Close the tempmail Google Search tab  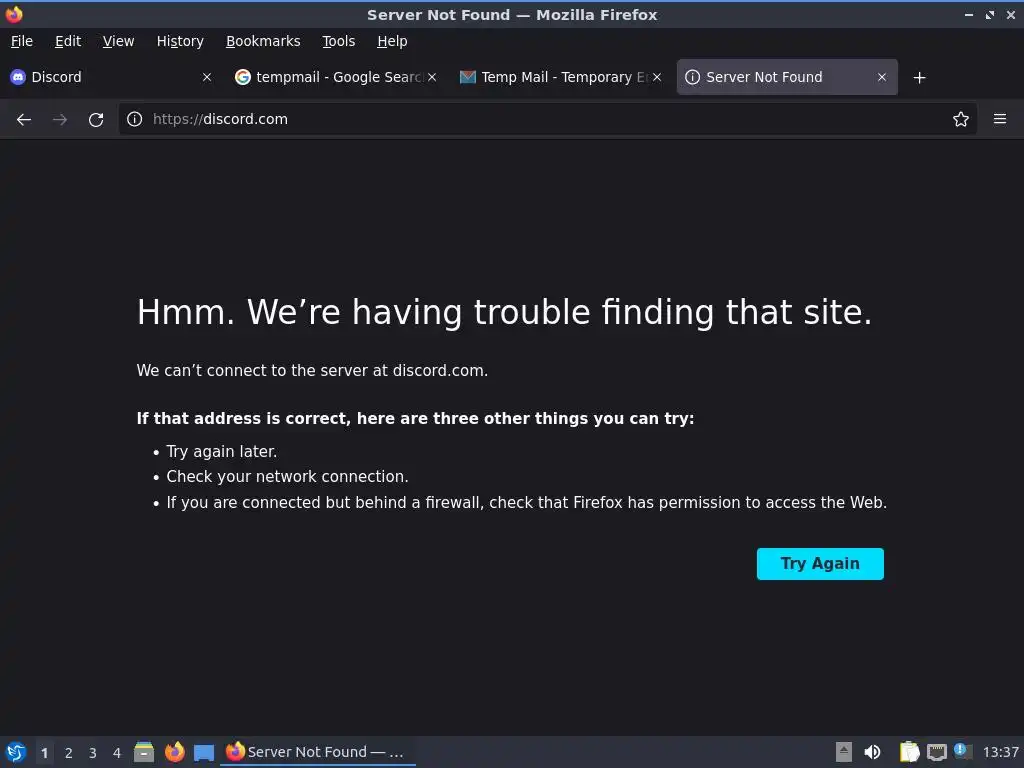[432, 77]
